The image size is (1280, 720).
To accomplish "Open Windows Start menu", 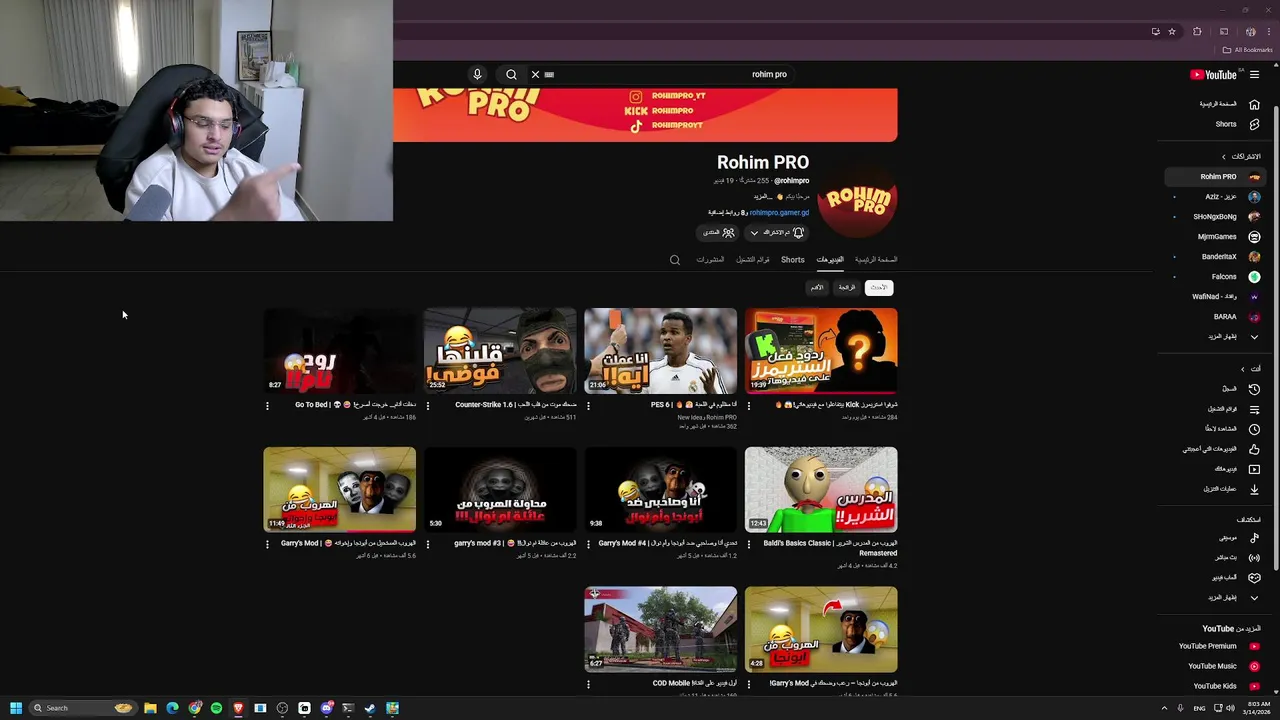I will [x=16, y=708].
